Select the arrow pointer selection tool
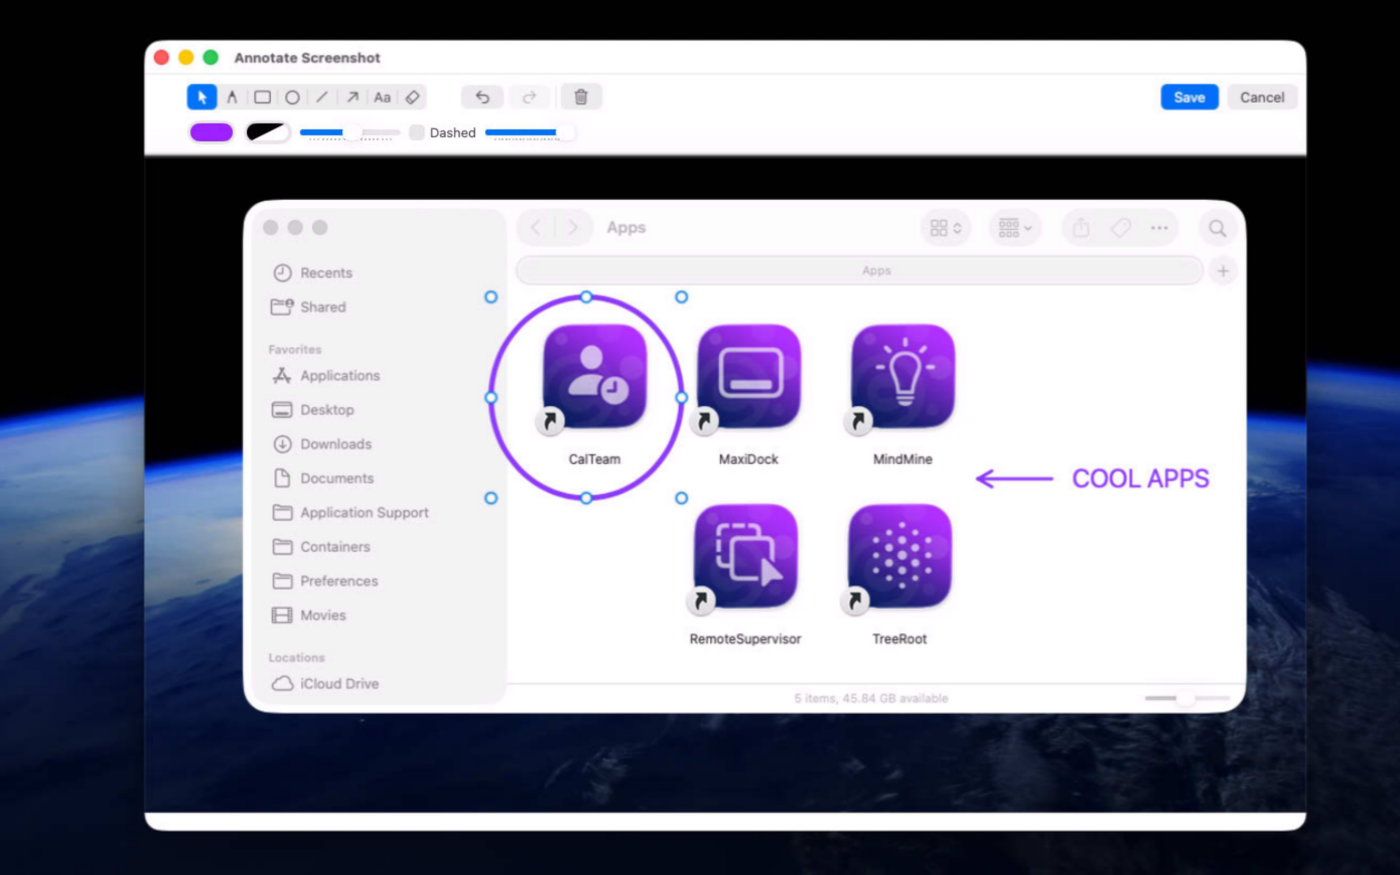1400x875 pixels. click(202, 97)
